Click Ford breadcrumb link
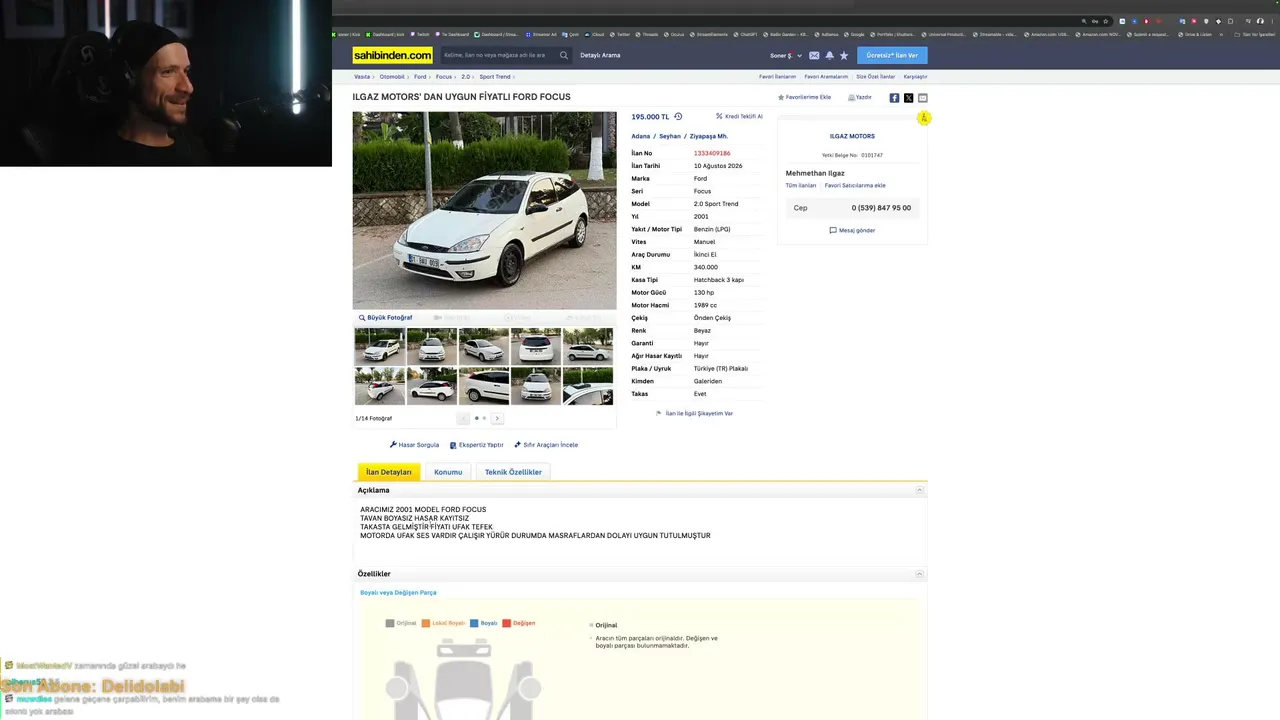The image size is (1280, 720). click(x=420, y=77)
